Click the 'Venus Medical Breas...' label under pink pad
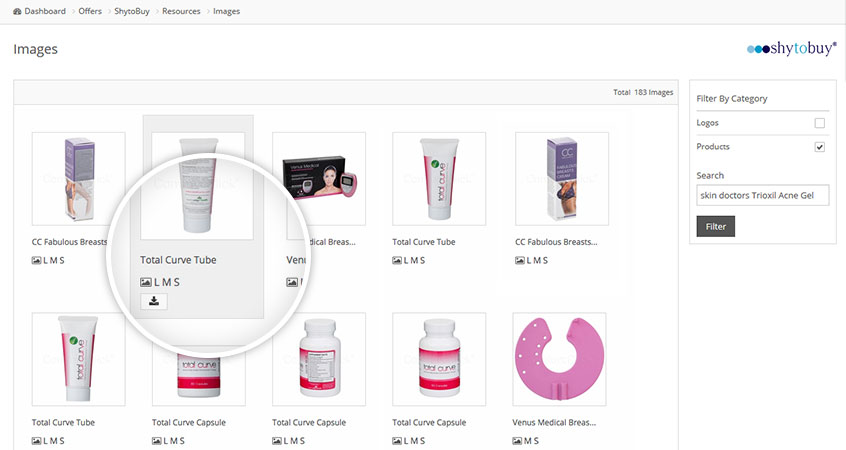This screenshot has height=450, width=846. (554, 422)
